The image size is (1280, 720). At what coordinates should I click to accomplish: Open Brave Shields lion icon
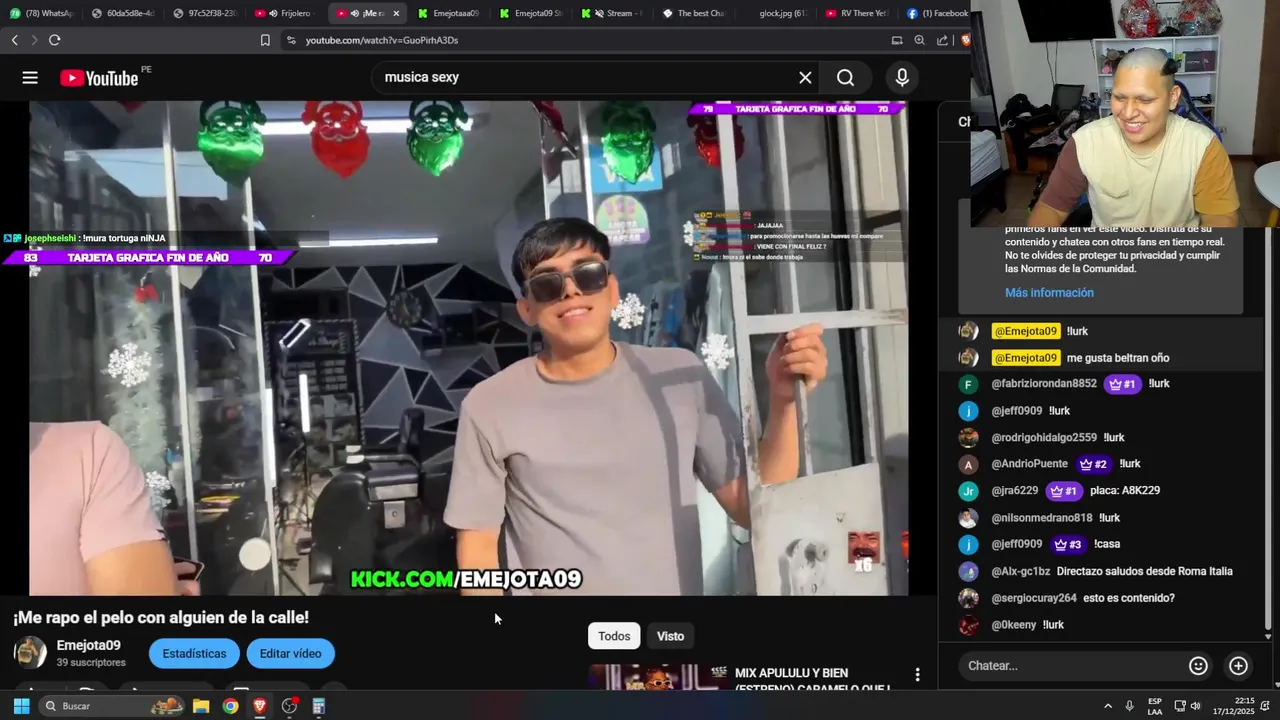[x=965, y=40]
